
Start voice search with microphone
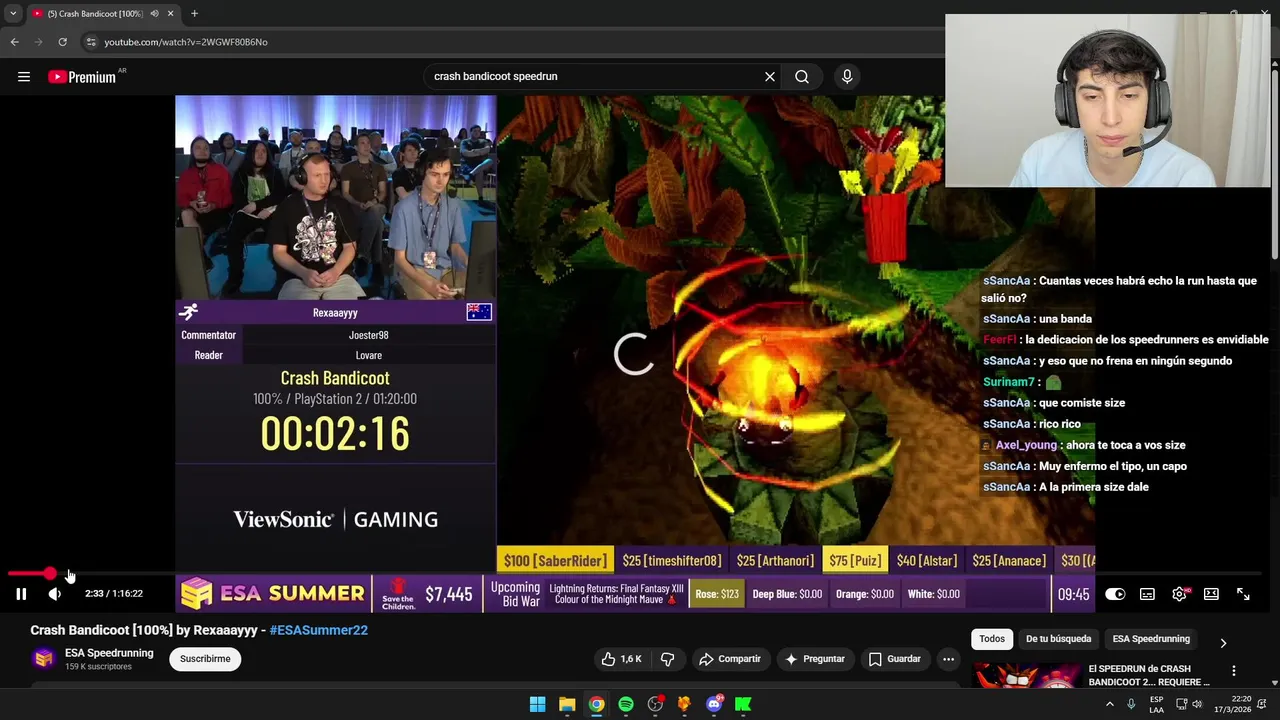tap(847, 76)
